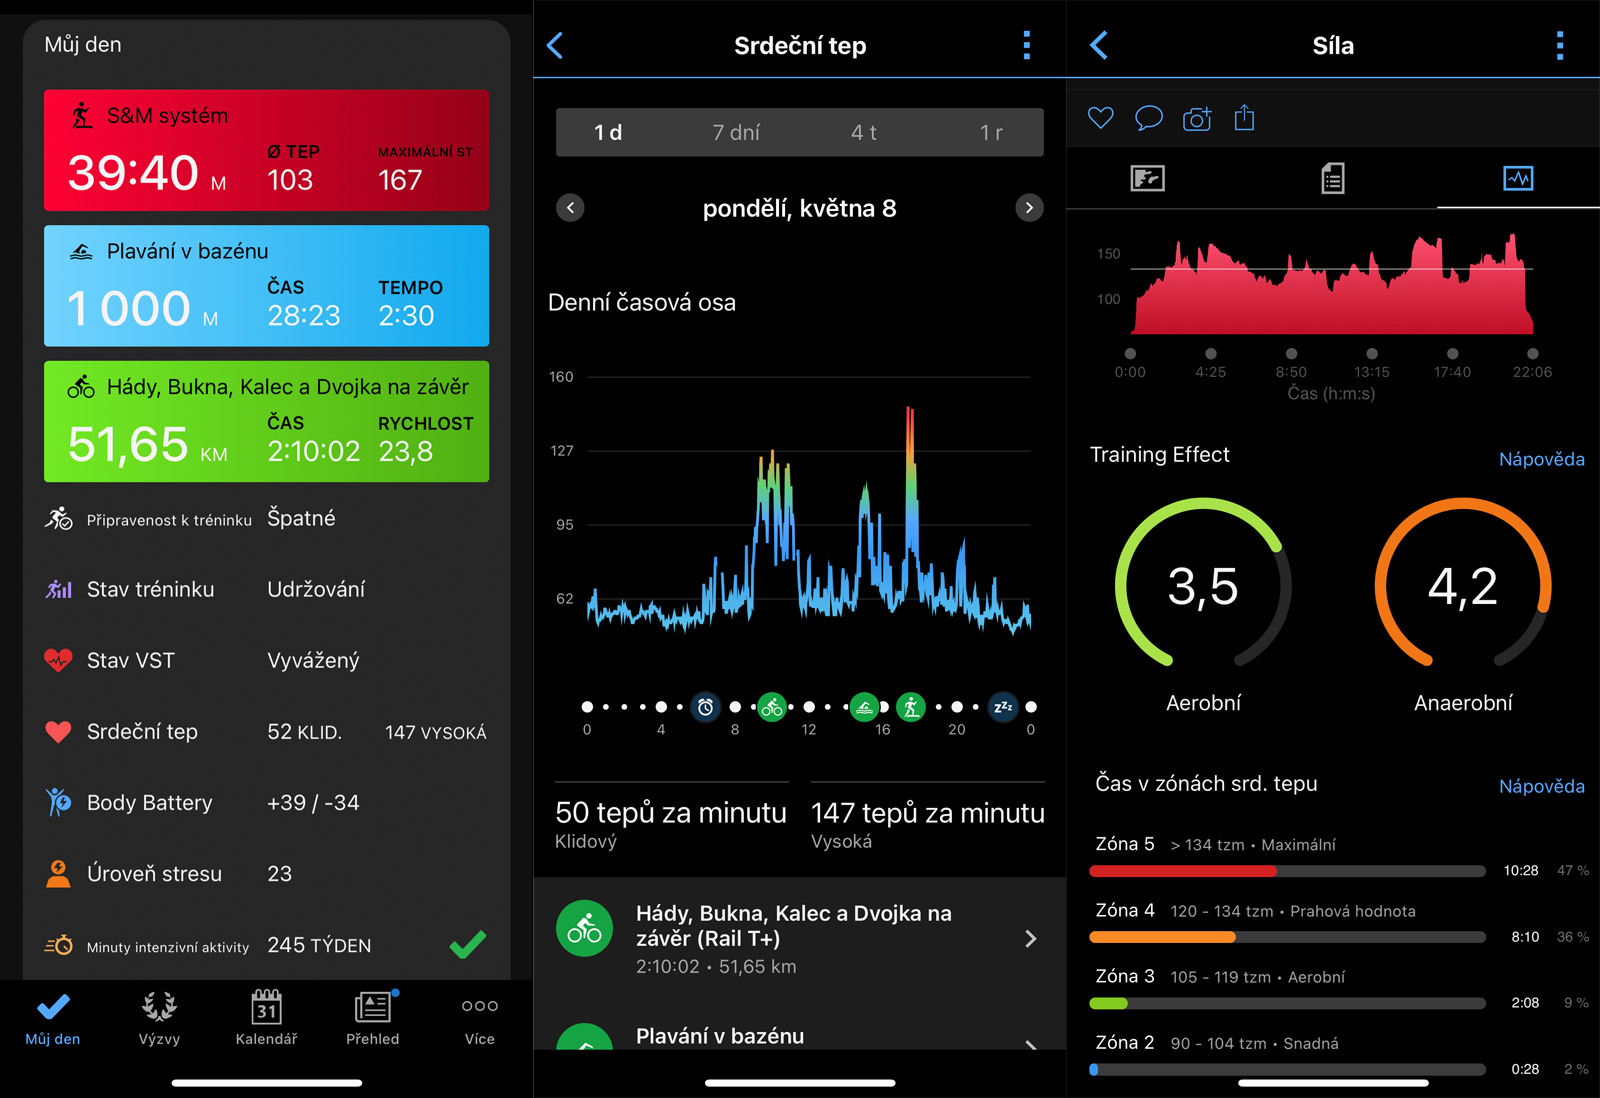Add a photo with the camera icon
Viewport: 1600px width, 1098px height.
point(1197,119)
